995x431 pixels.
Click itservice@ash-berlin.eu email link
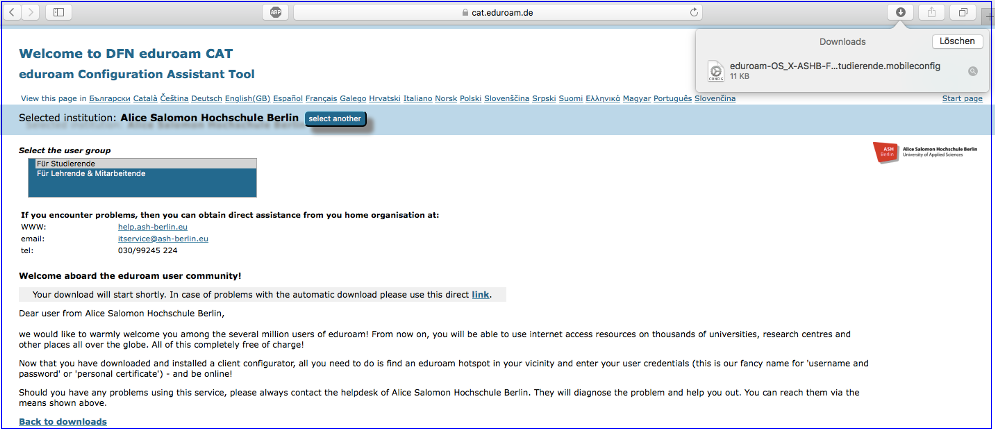163,239
